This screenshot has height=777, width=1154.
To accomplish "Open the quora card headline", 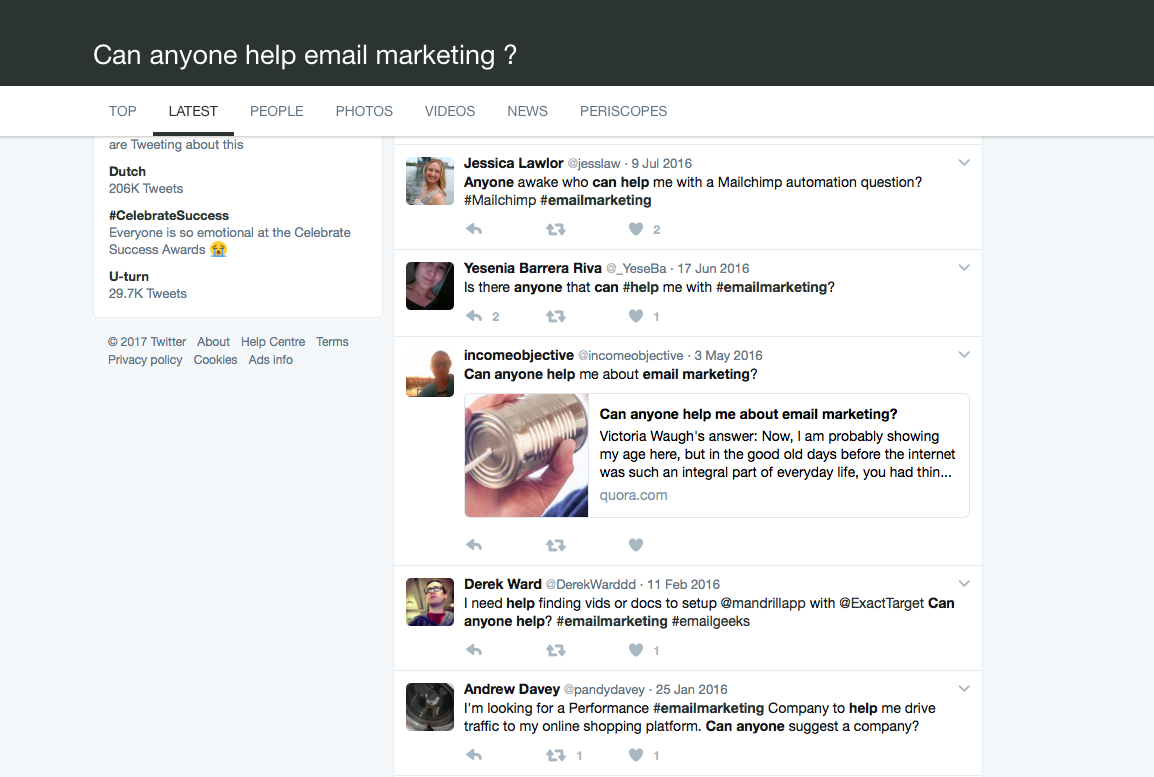I will [x=748, y=414].
